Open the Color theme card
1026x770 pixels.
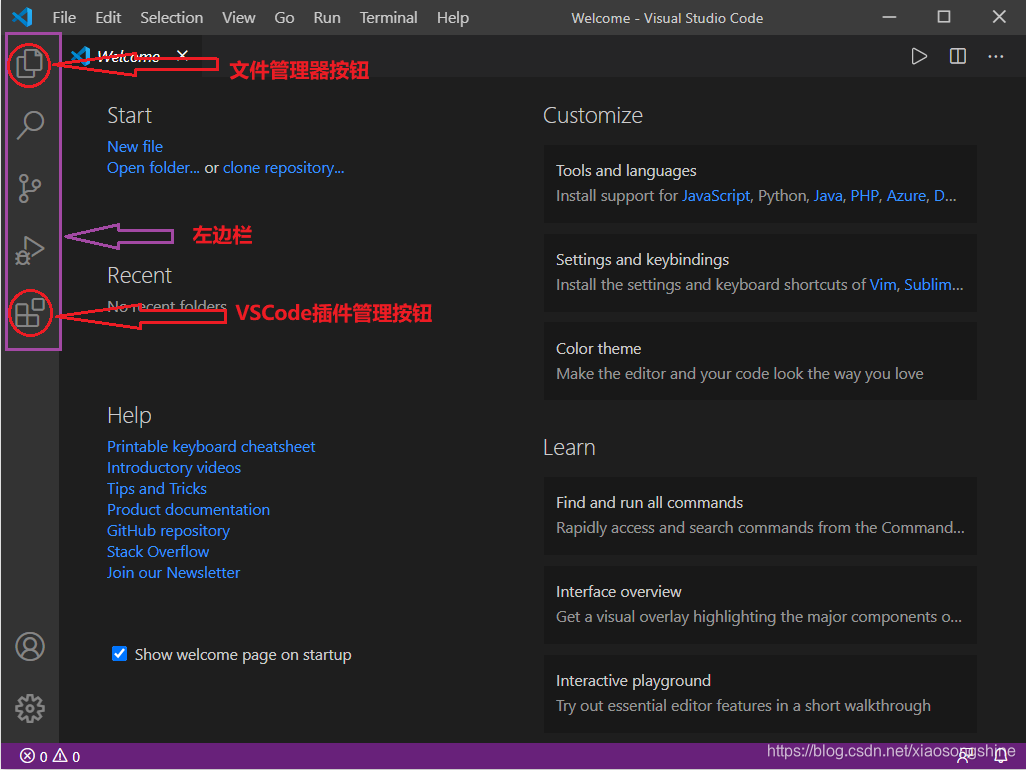[760, 361]
